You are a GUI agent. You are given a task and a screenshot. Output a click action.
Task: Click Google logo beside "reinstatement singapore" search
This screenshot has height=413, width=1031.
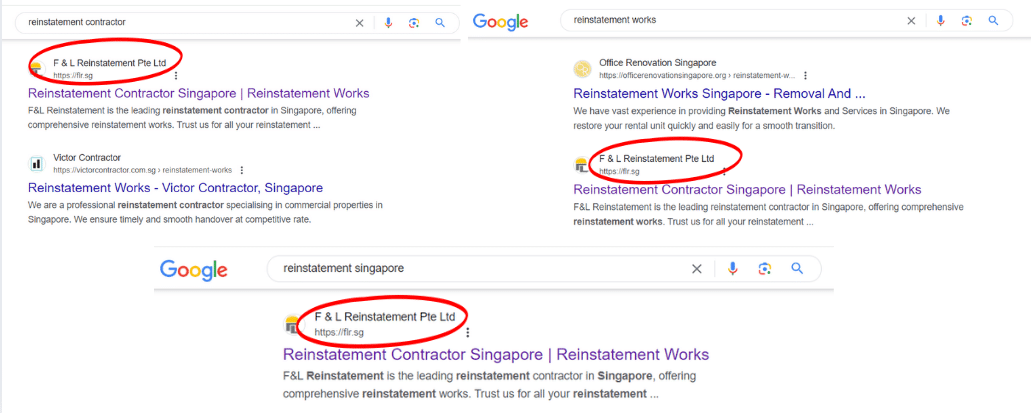click(x=194, y=270)
